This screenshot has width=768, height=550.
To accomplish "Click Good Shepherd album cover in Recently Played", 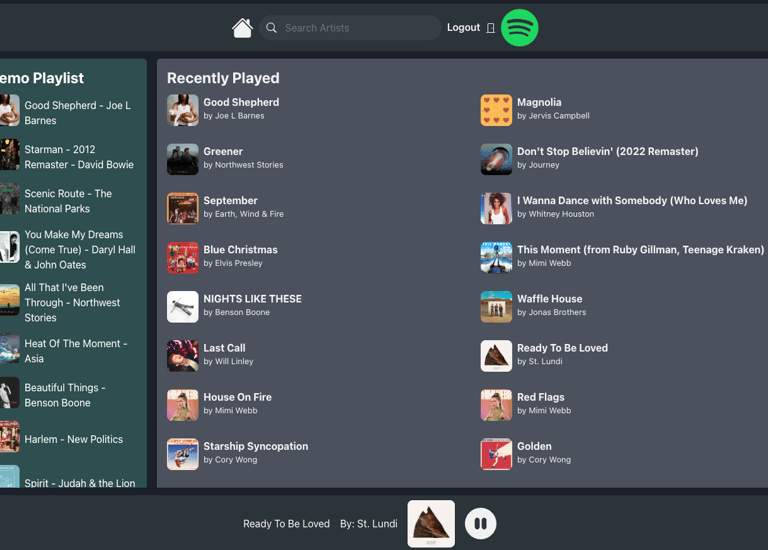I will [x=183, y=110].
